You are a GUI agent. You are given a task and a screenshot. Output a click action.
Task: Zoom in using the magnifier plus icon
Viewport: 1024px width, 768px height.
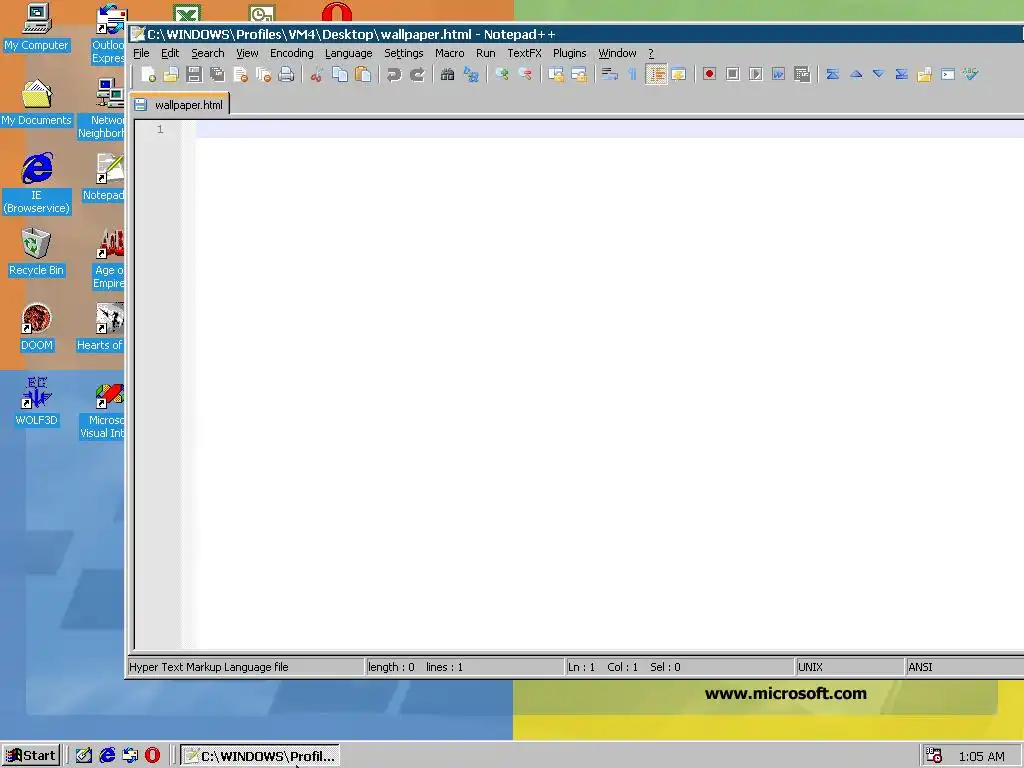502,74
